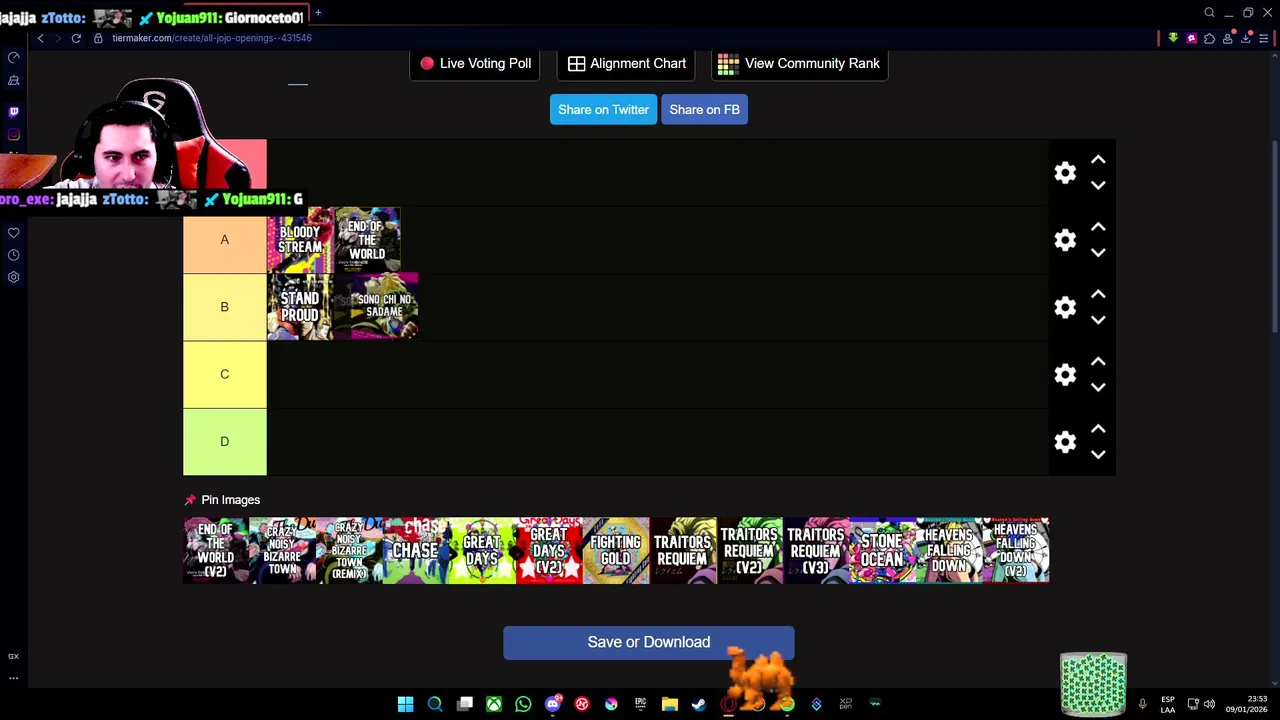Open Instagram in Opera sidebar
This screenshot has height=720, width=1280.
point(14,134)
